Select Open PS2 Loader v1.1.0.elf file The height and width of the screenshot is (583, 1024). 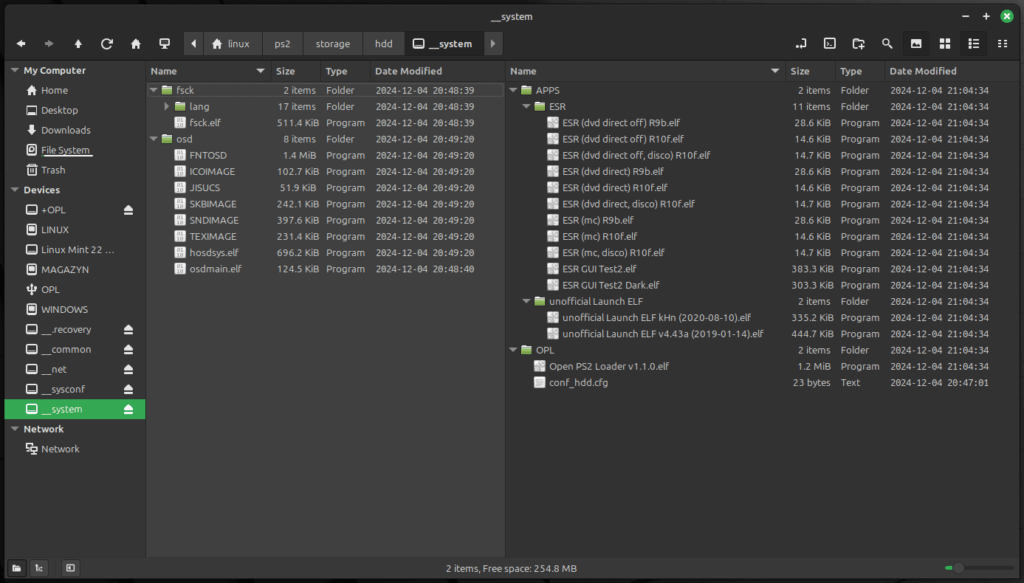pos(609,366)
